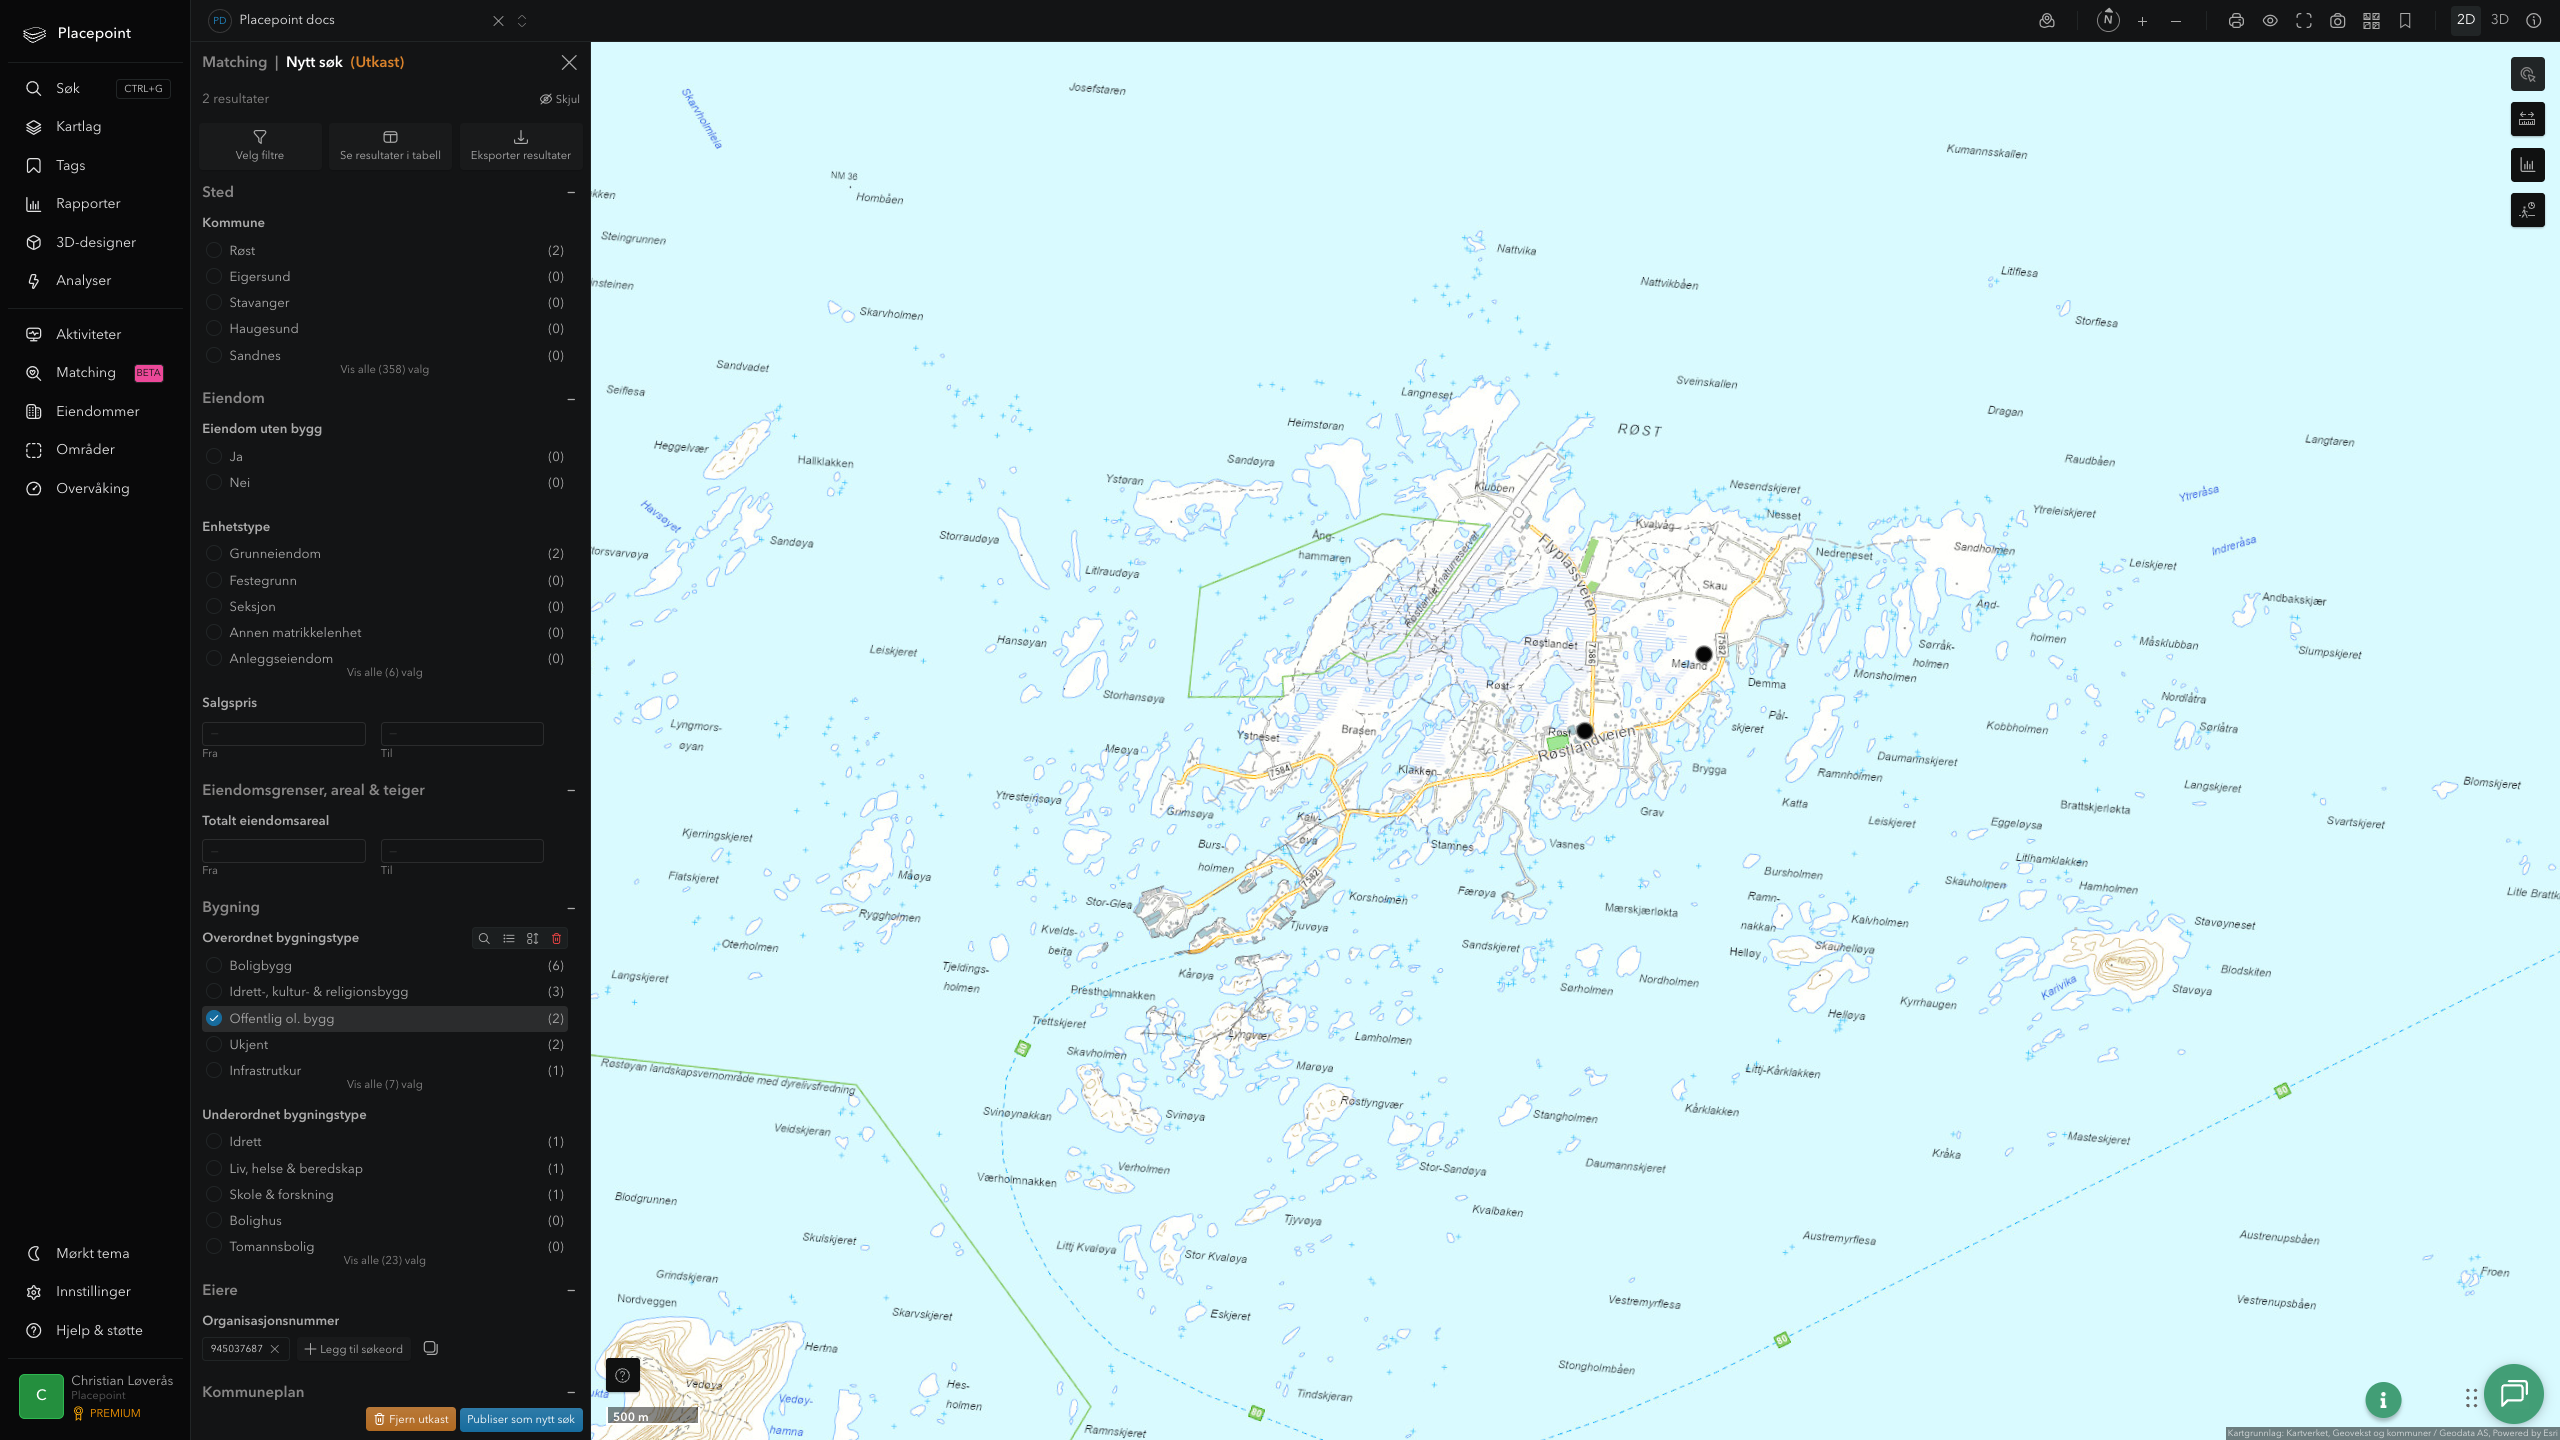Click Fjern utkast button
The width and height of the screenshot is (2560, 1440).
(x=411, y=1420)
